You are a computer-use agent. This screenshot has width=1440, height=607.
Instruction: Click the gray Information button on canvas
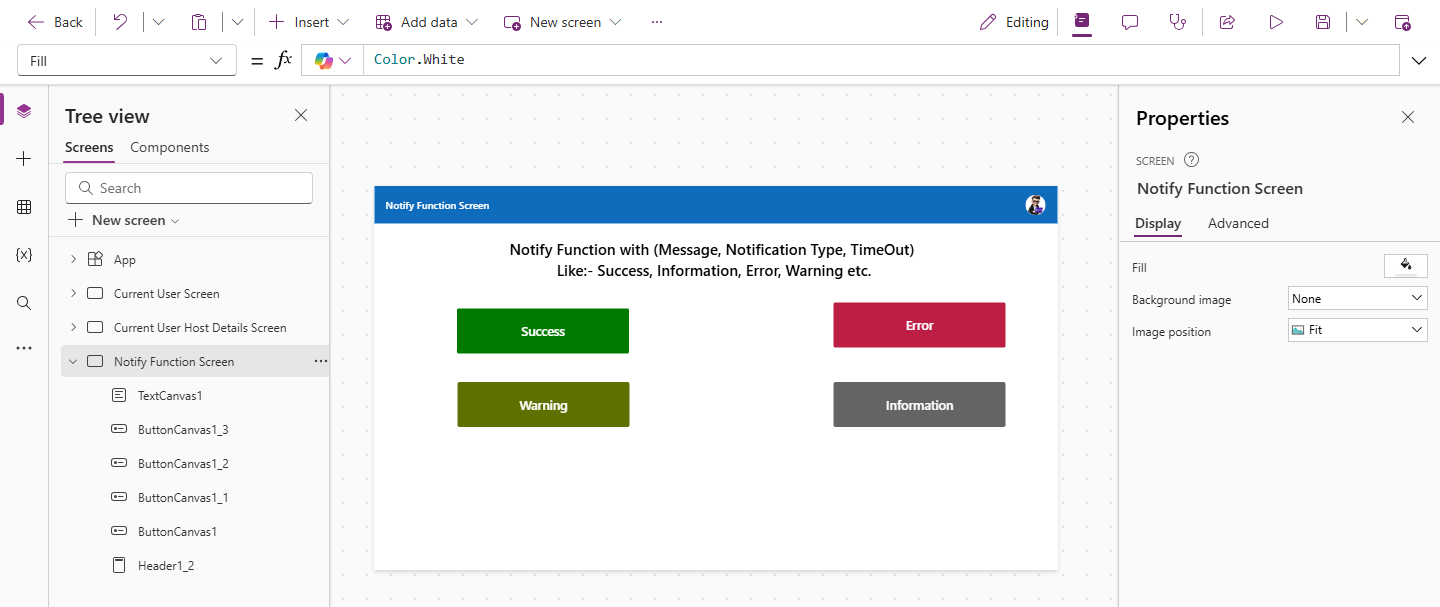pos(919,405)
